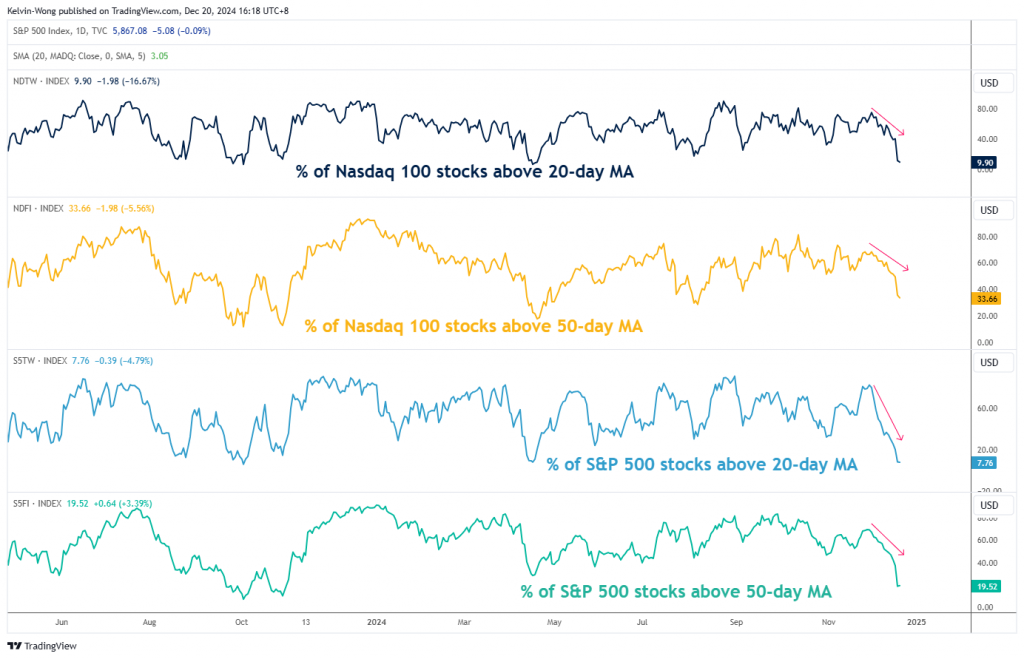Click the 2024 label on the time axis
Screen dimensions: 1024x659
[x=375, y=621]
